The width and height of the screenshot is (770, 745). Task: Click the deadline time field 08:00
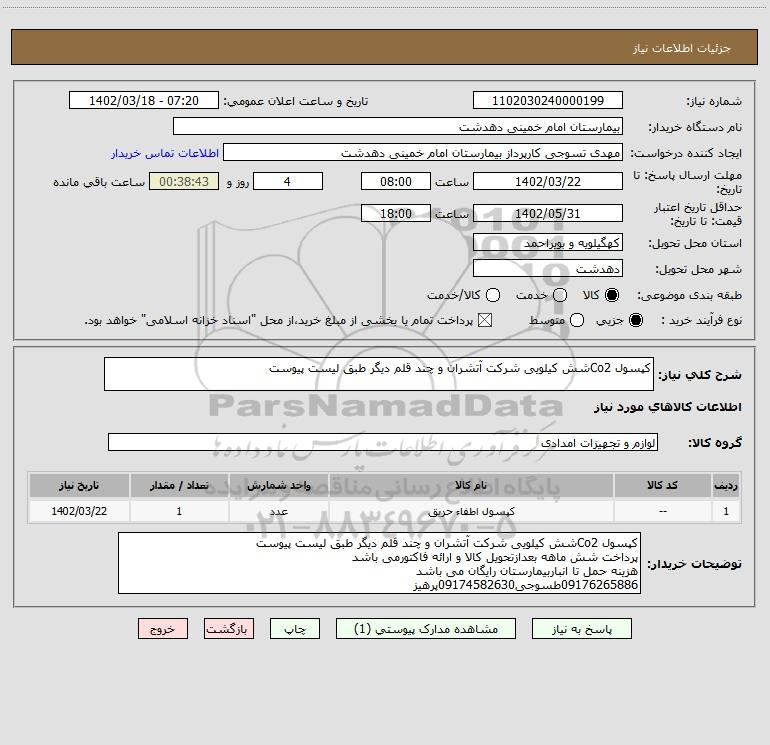[396, 181]
